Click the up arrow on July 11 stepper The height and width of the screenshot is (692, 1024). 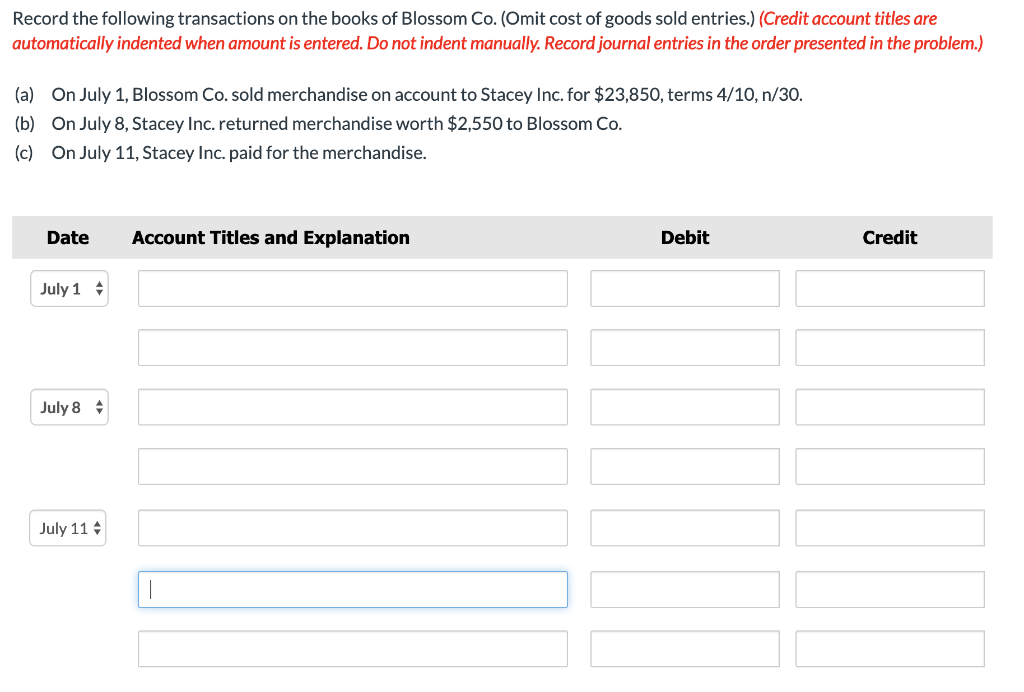[x=97, y=524]
